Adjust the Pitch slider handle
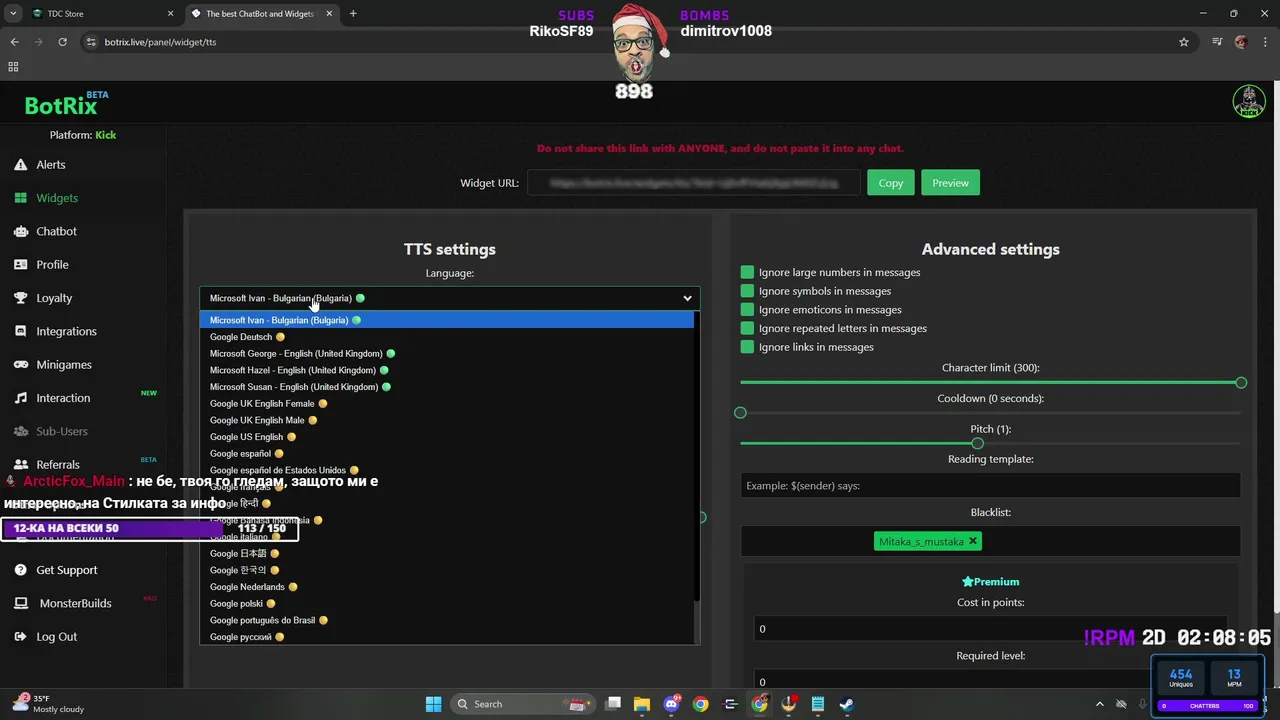1280x720 pixels. (977, 443)
